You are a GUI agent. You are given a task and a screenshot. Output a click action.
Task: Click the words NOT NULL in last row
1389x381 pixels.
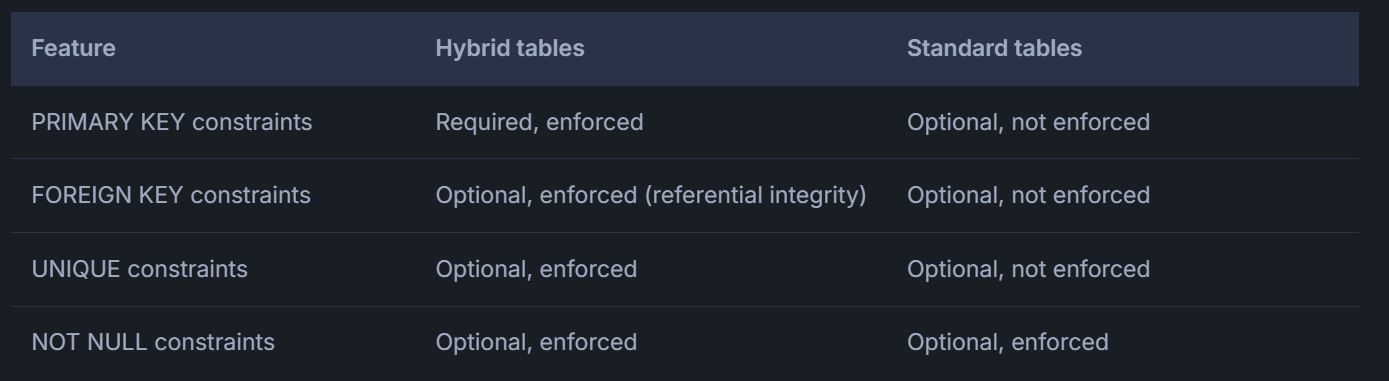tap(90, 342)
